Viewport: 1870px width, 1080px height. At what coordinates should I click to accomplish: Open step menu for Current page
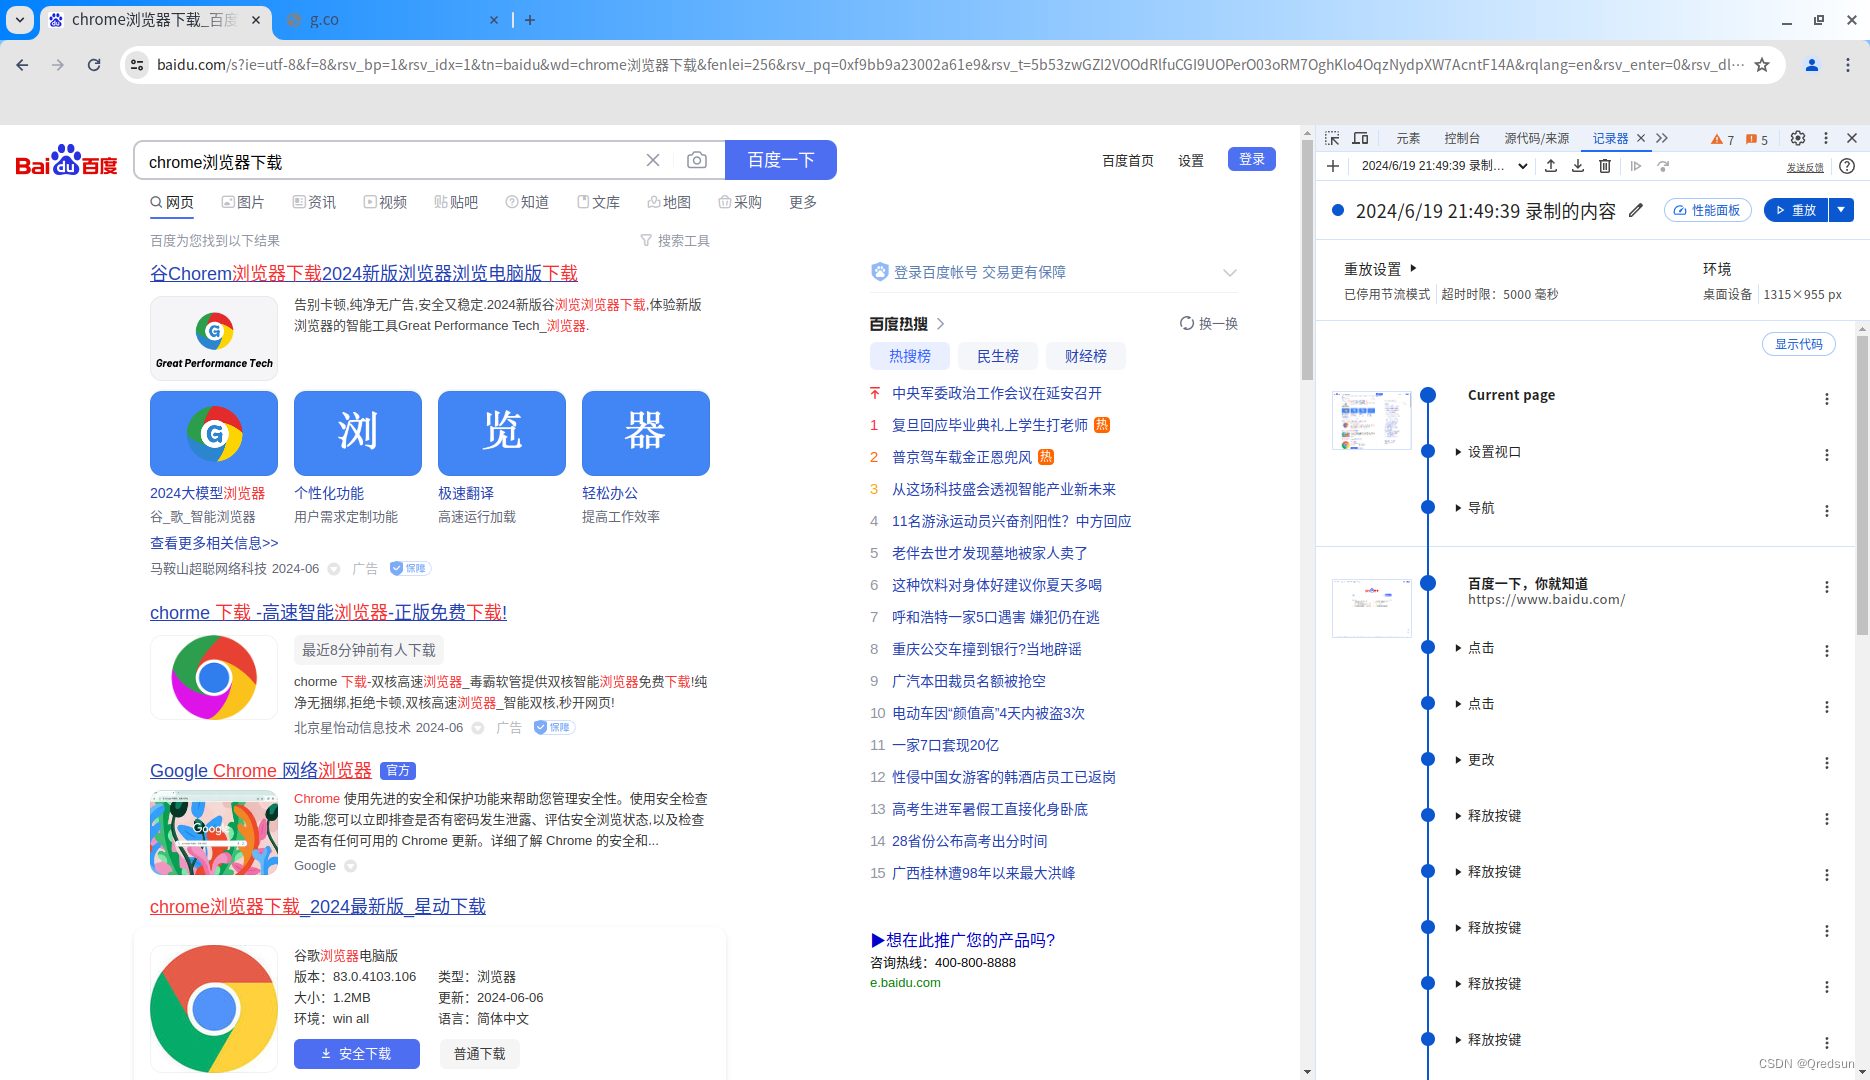pos(1827,399)
